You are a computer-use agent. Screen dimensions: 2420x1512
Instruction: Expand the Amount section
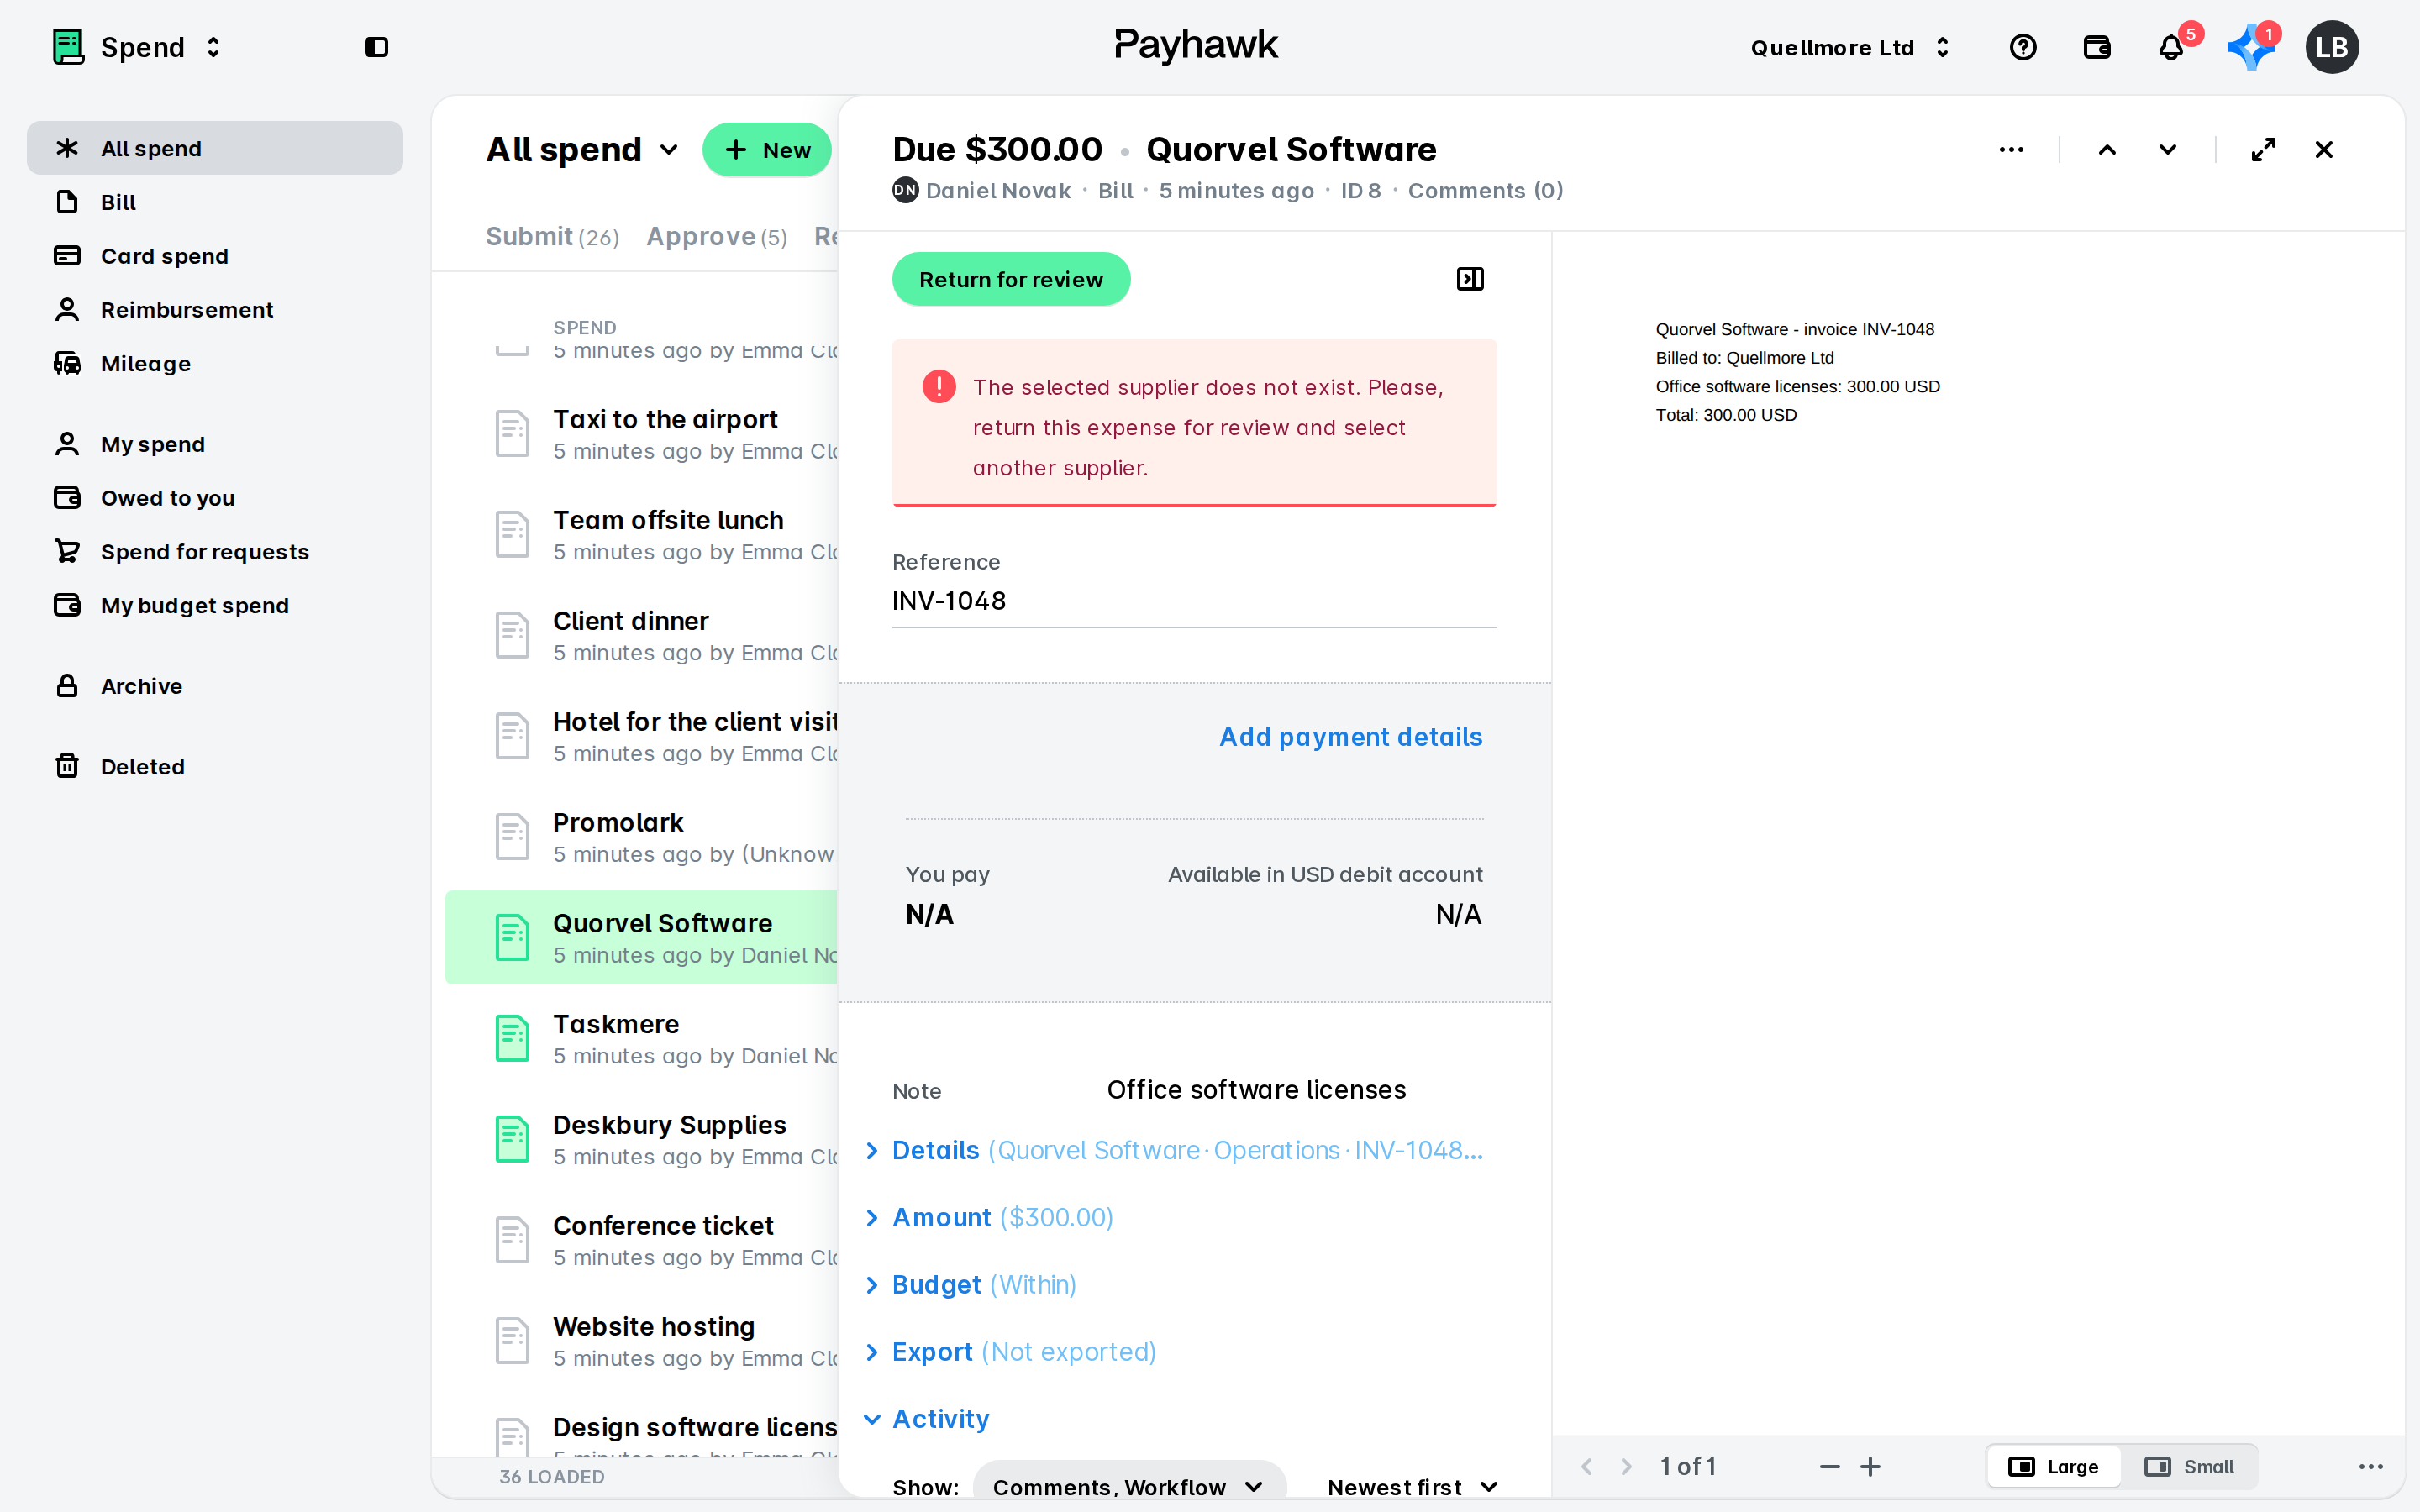[989, 1217]
